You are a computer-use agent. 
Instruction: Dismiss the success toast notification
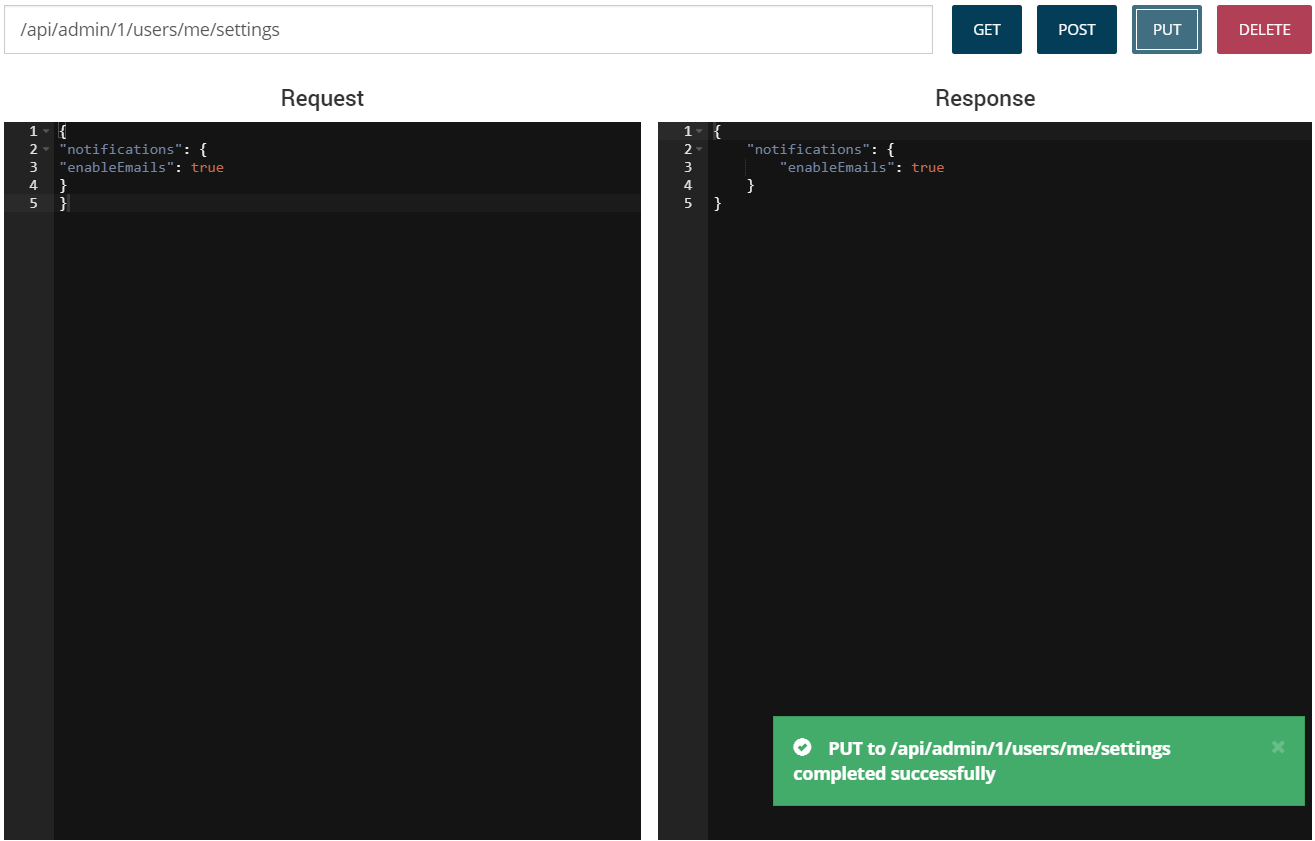click(x=1277, y=746)
